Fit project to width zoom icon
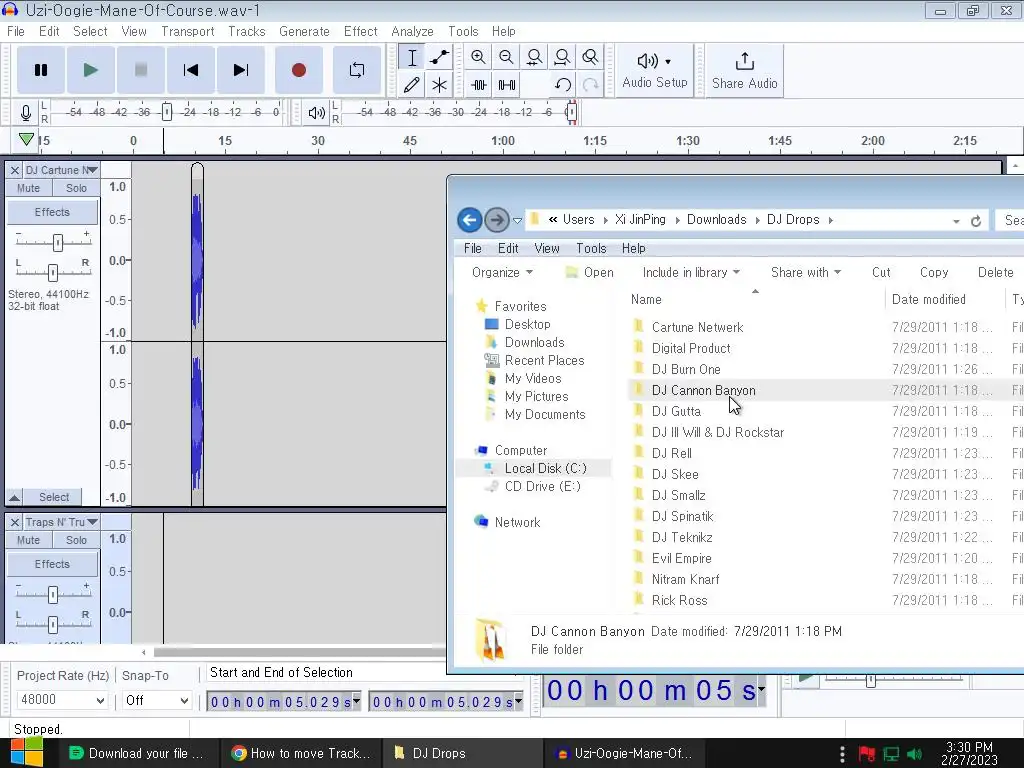This screenshot has height=768, width=1024. (562, 57)
